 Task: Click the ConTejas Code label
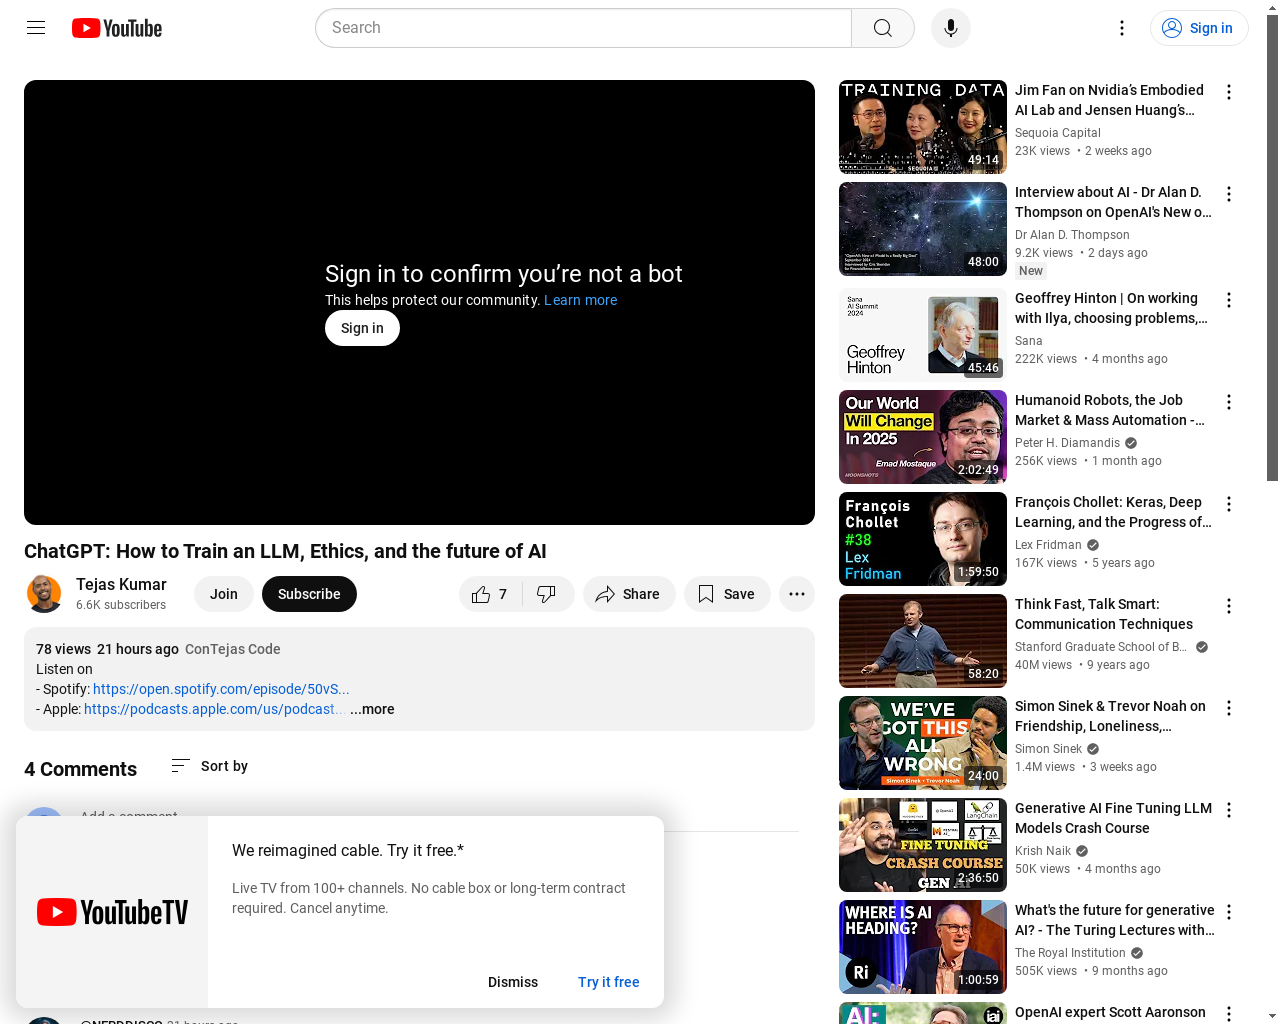[x=233, y=649]
